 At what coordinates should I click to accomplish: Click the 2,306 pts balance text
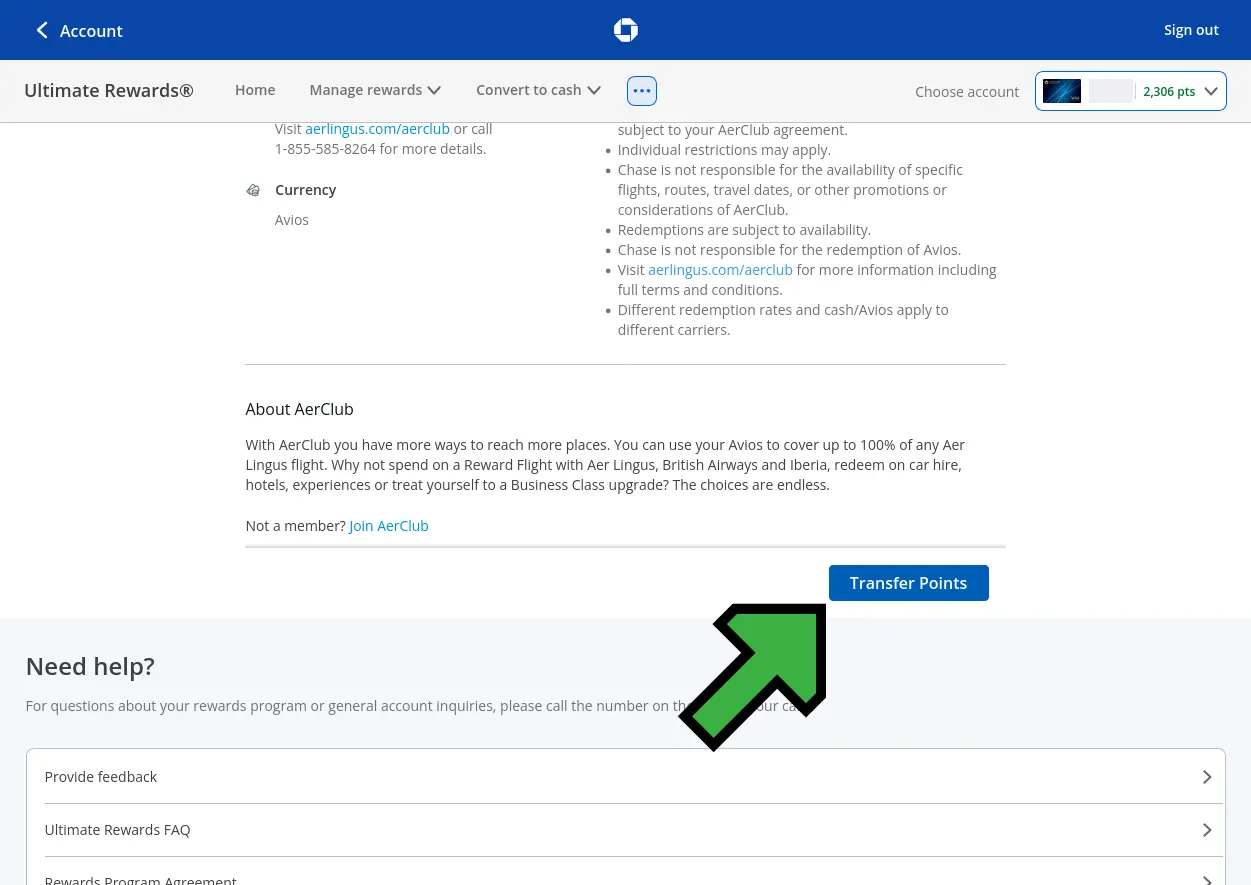coord(1169,91)
